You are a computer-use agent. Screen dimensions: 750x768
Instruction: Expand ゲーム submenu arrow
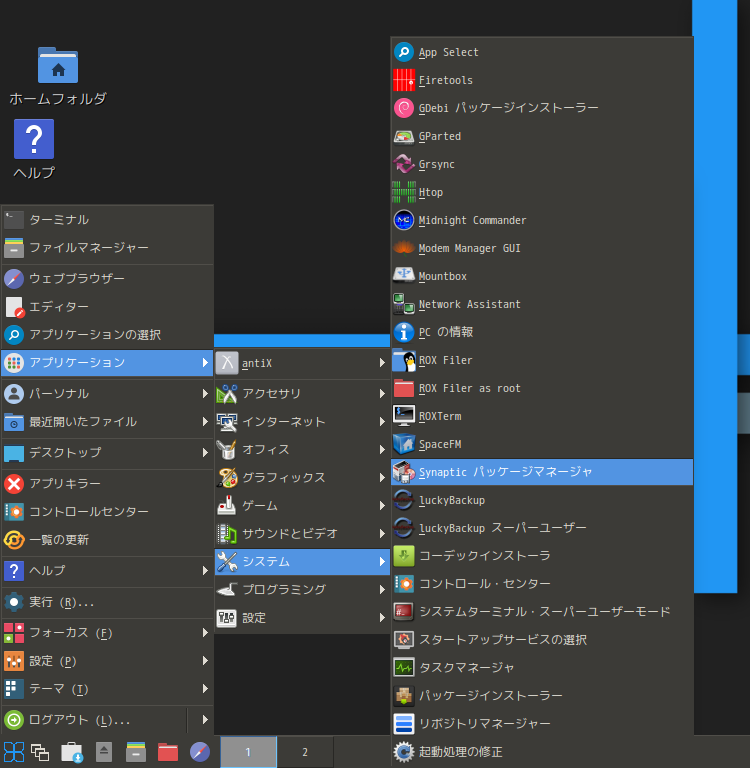pyautogui.click(x=382, y=505)
